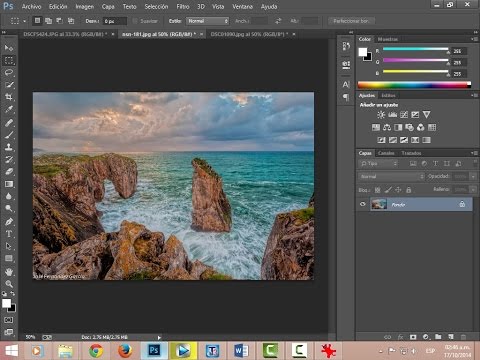The height and width of the screenshot is (360, 480).
Task: Select the Spot Healing Brush tool
Action: click(9, 122)
